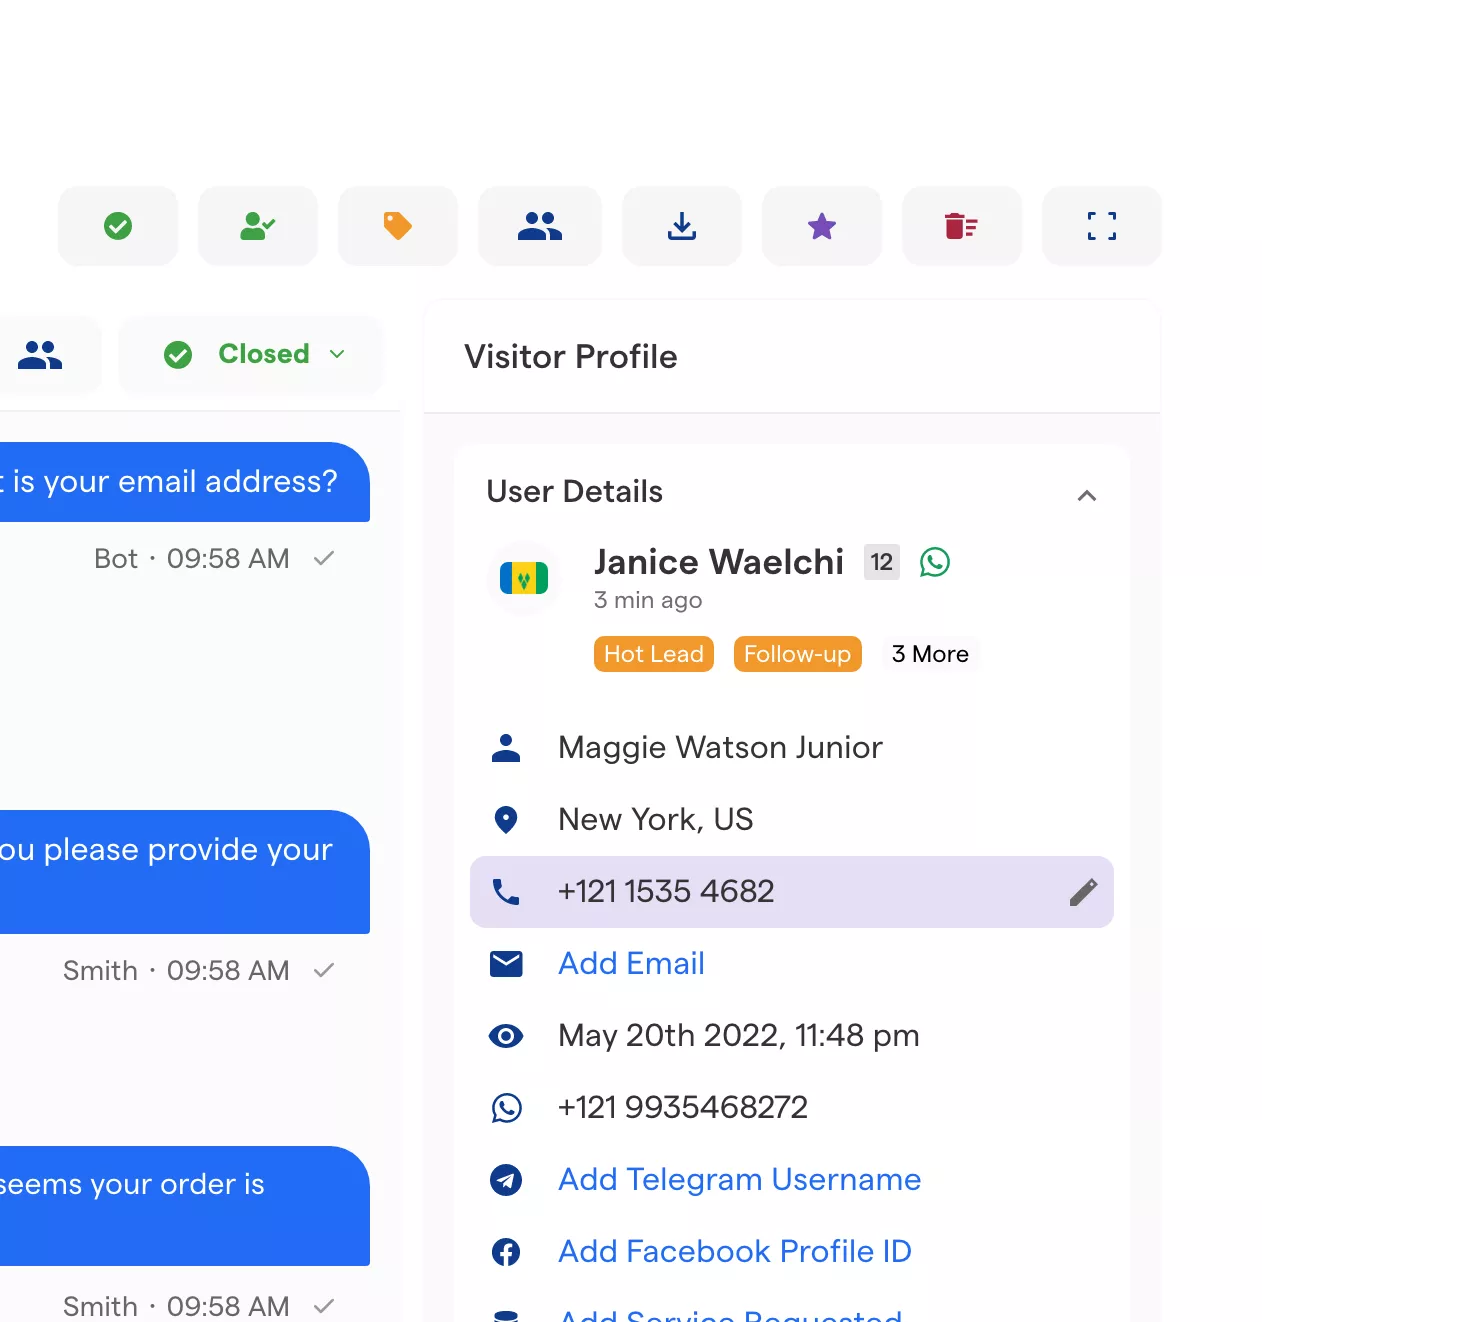
Task: Expand the chat to fullscreen
Action: [1101, 226]
